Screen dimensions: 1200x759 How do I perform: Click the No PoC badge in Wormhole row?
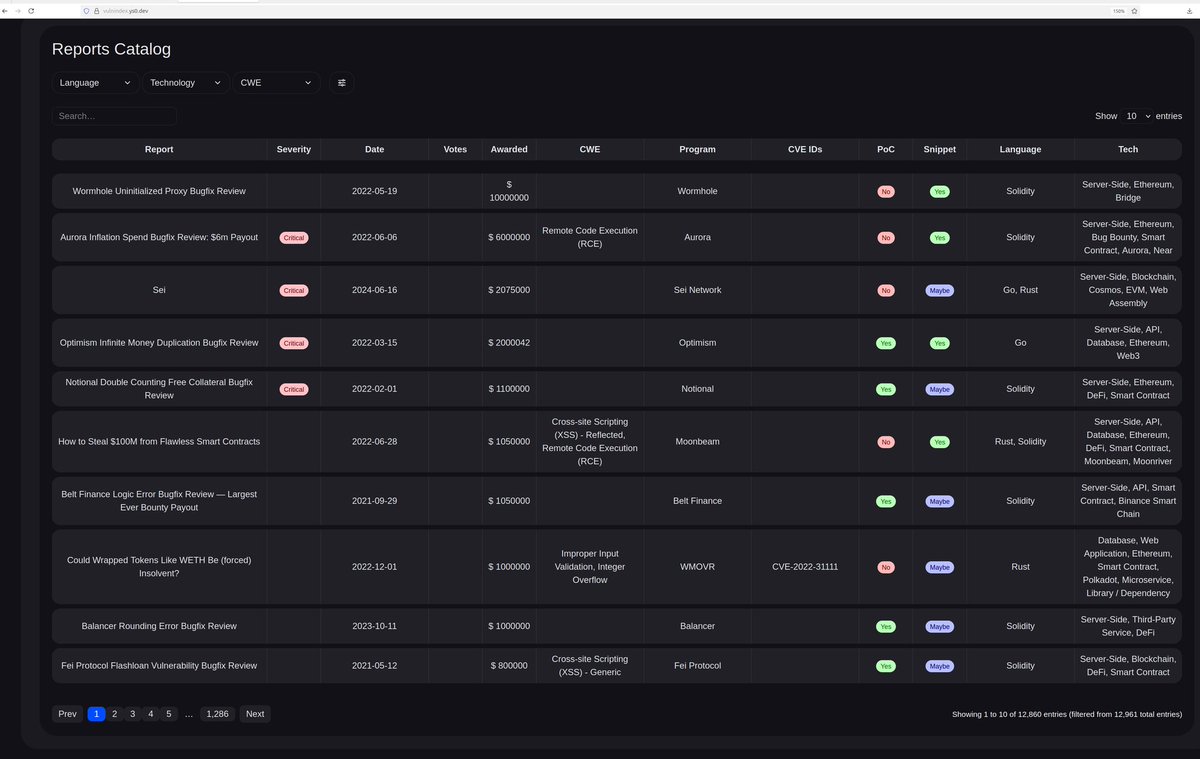[x=886, y=191]
